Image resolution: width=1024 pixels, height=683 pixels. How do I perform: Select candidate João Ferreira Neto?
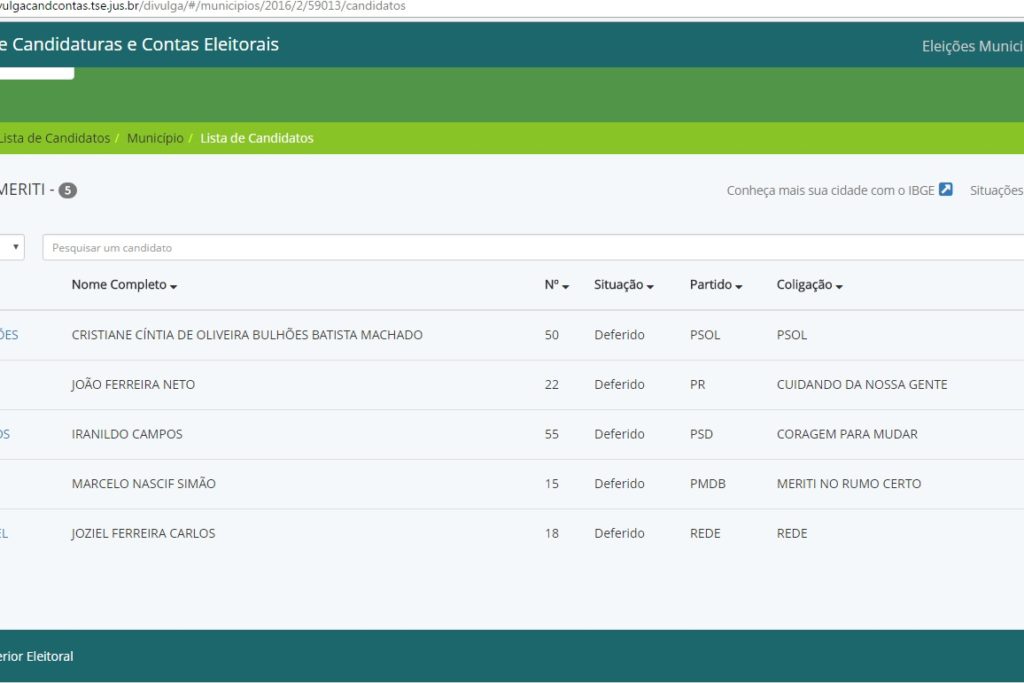pos(133,385)
